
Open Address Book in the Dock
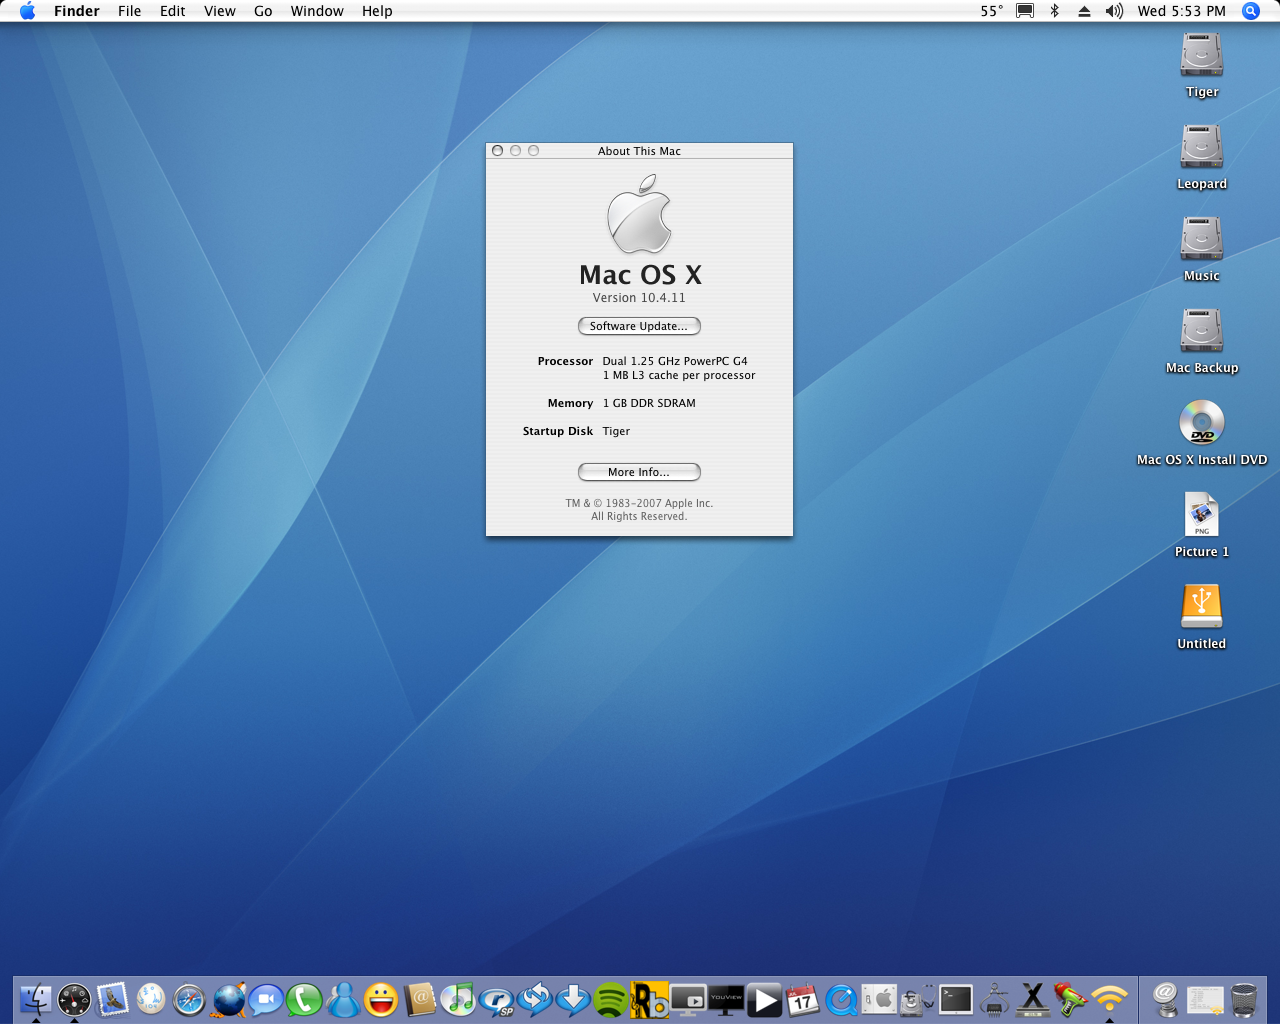pos(420,999)
